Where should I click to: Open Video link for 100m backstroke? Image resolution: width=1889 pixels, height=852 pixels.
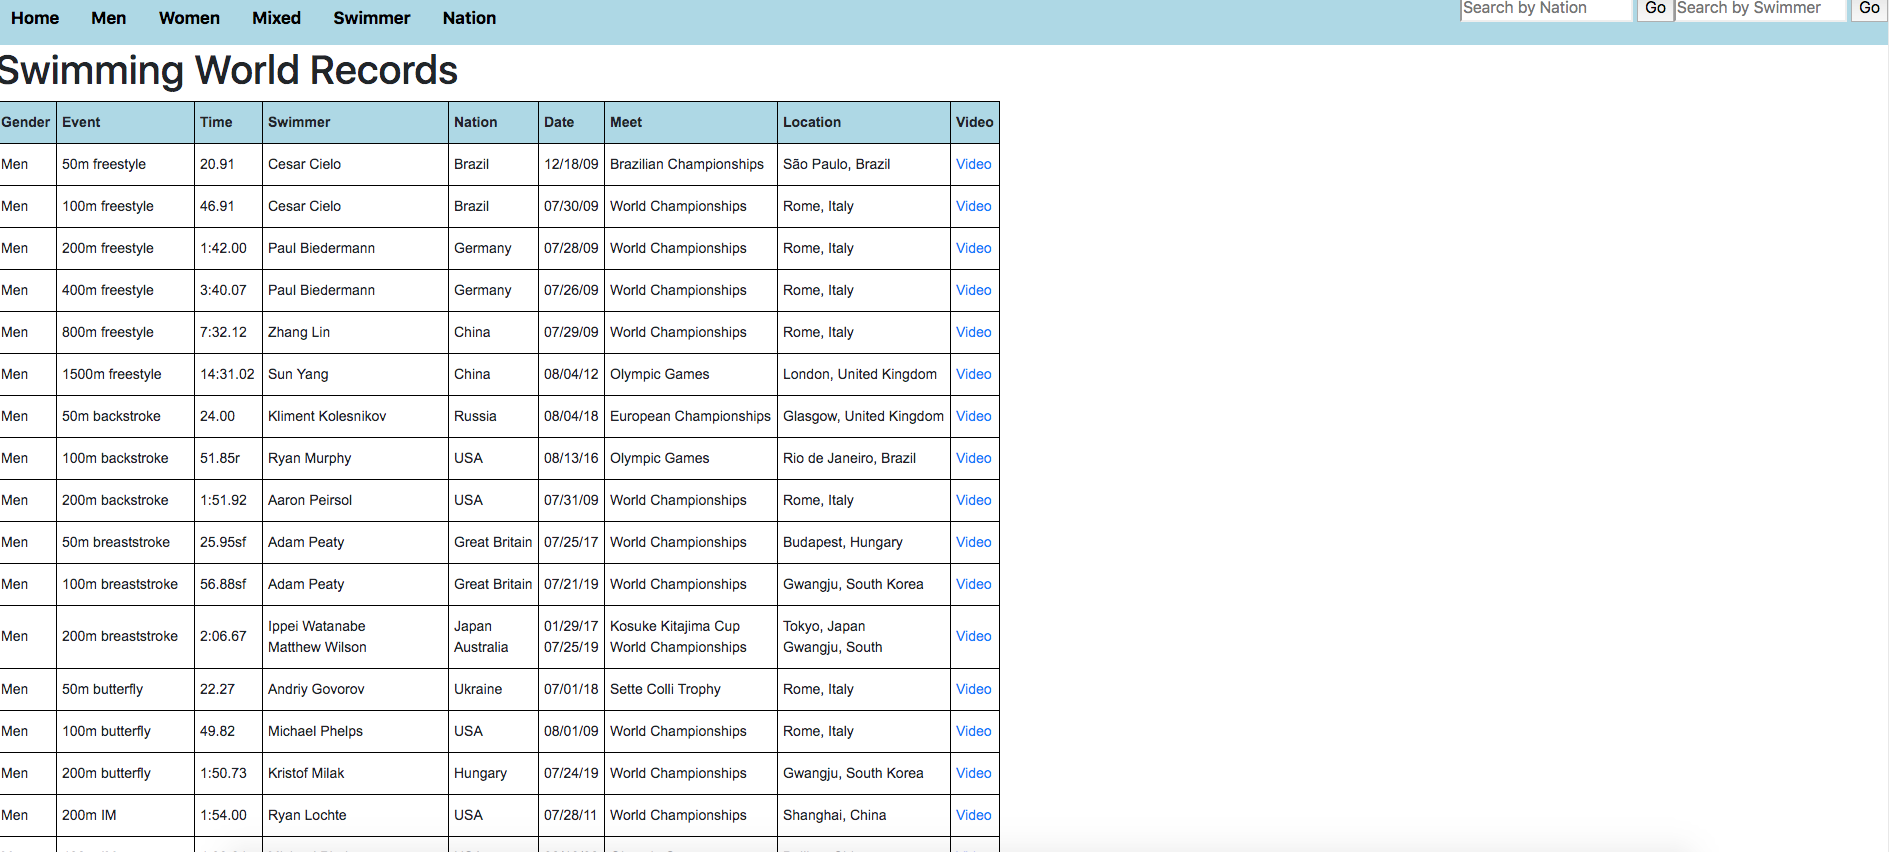(973, 458)
